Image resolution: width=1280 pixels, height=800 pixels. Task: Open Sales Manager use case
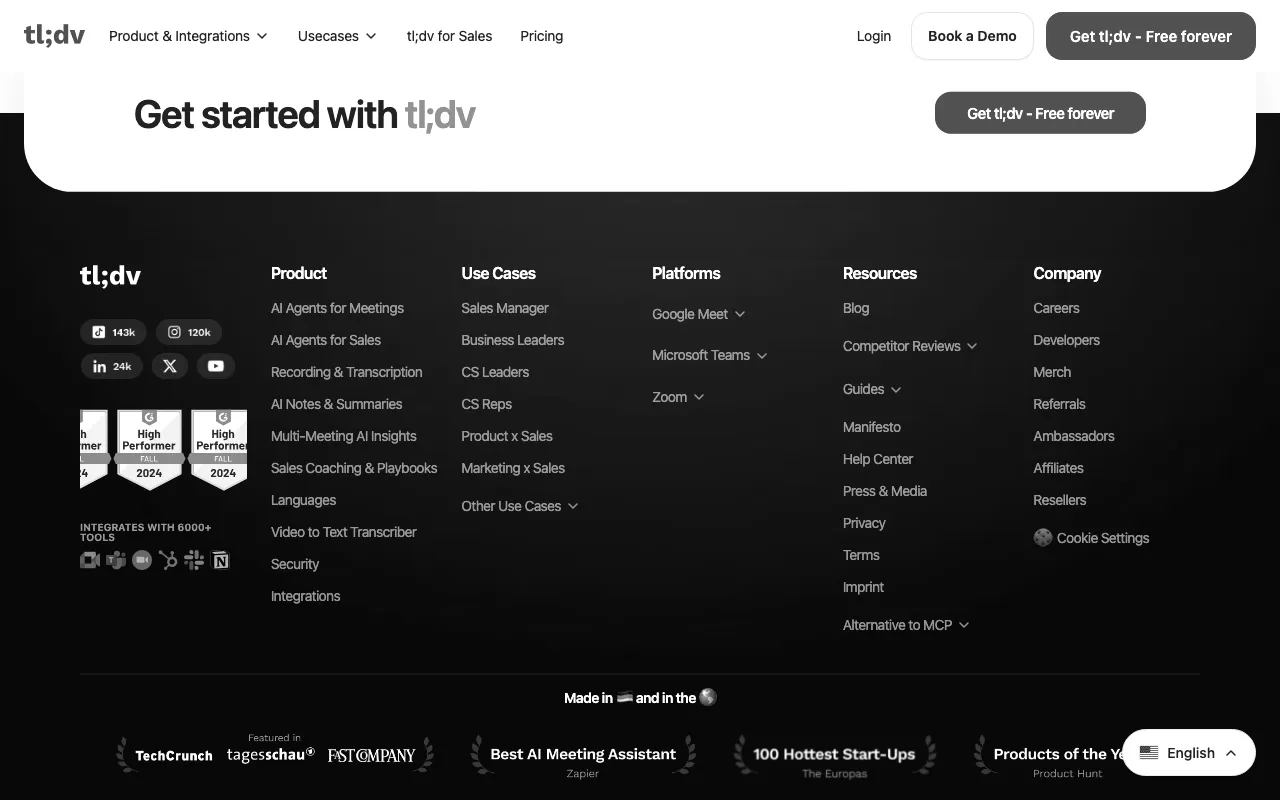coord(505,308)
